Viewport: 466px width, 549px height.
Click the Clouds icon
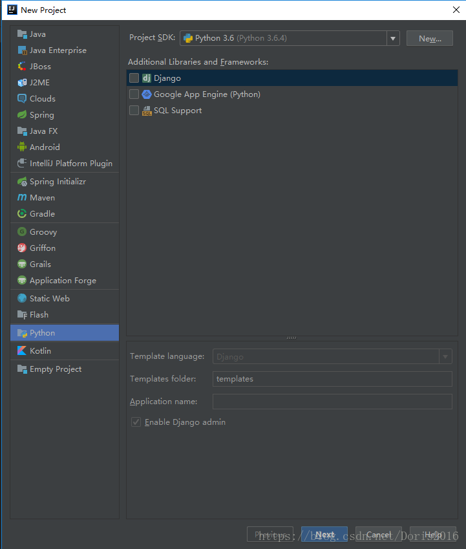click(x=22, y=98)
